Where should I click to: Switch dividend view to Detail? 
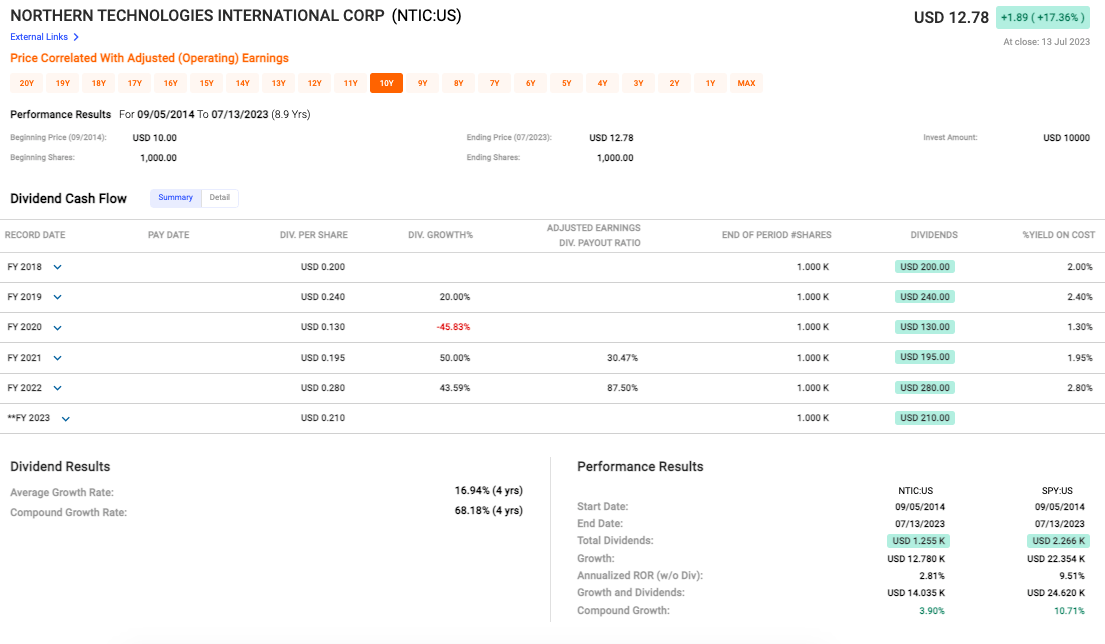(220, 198)
